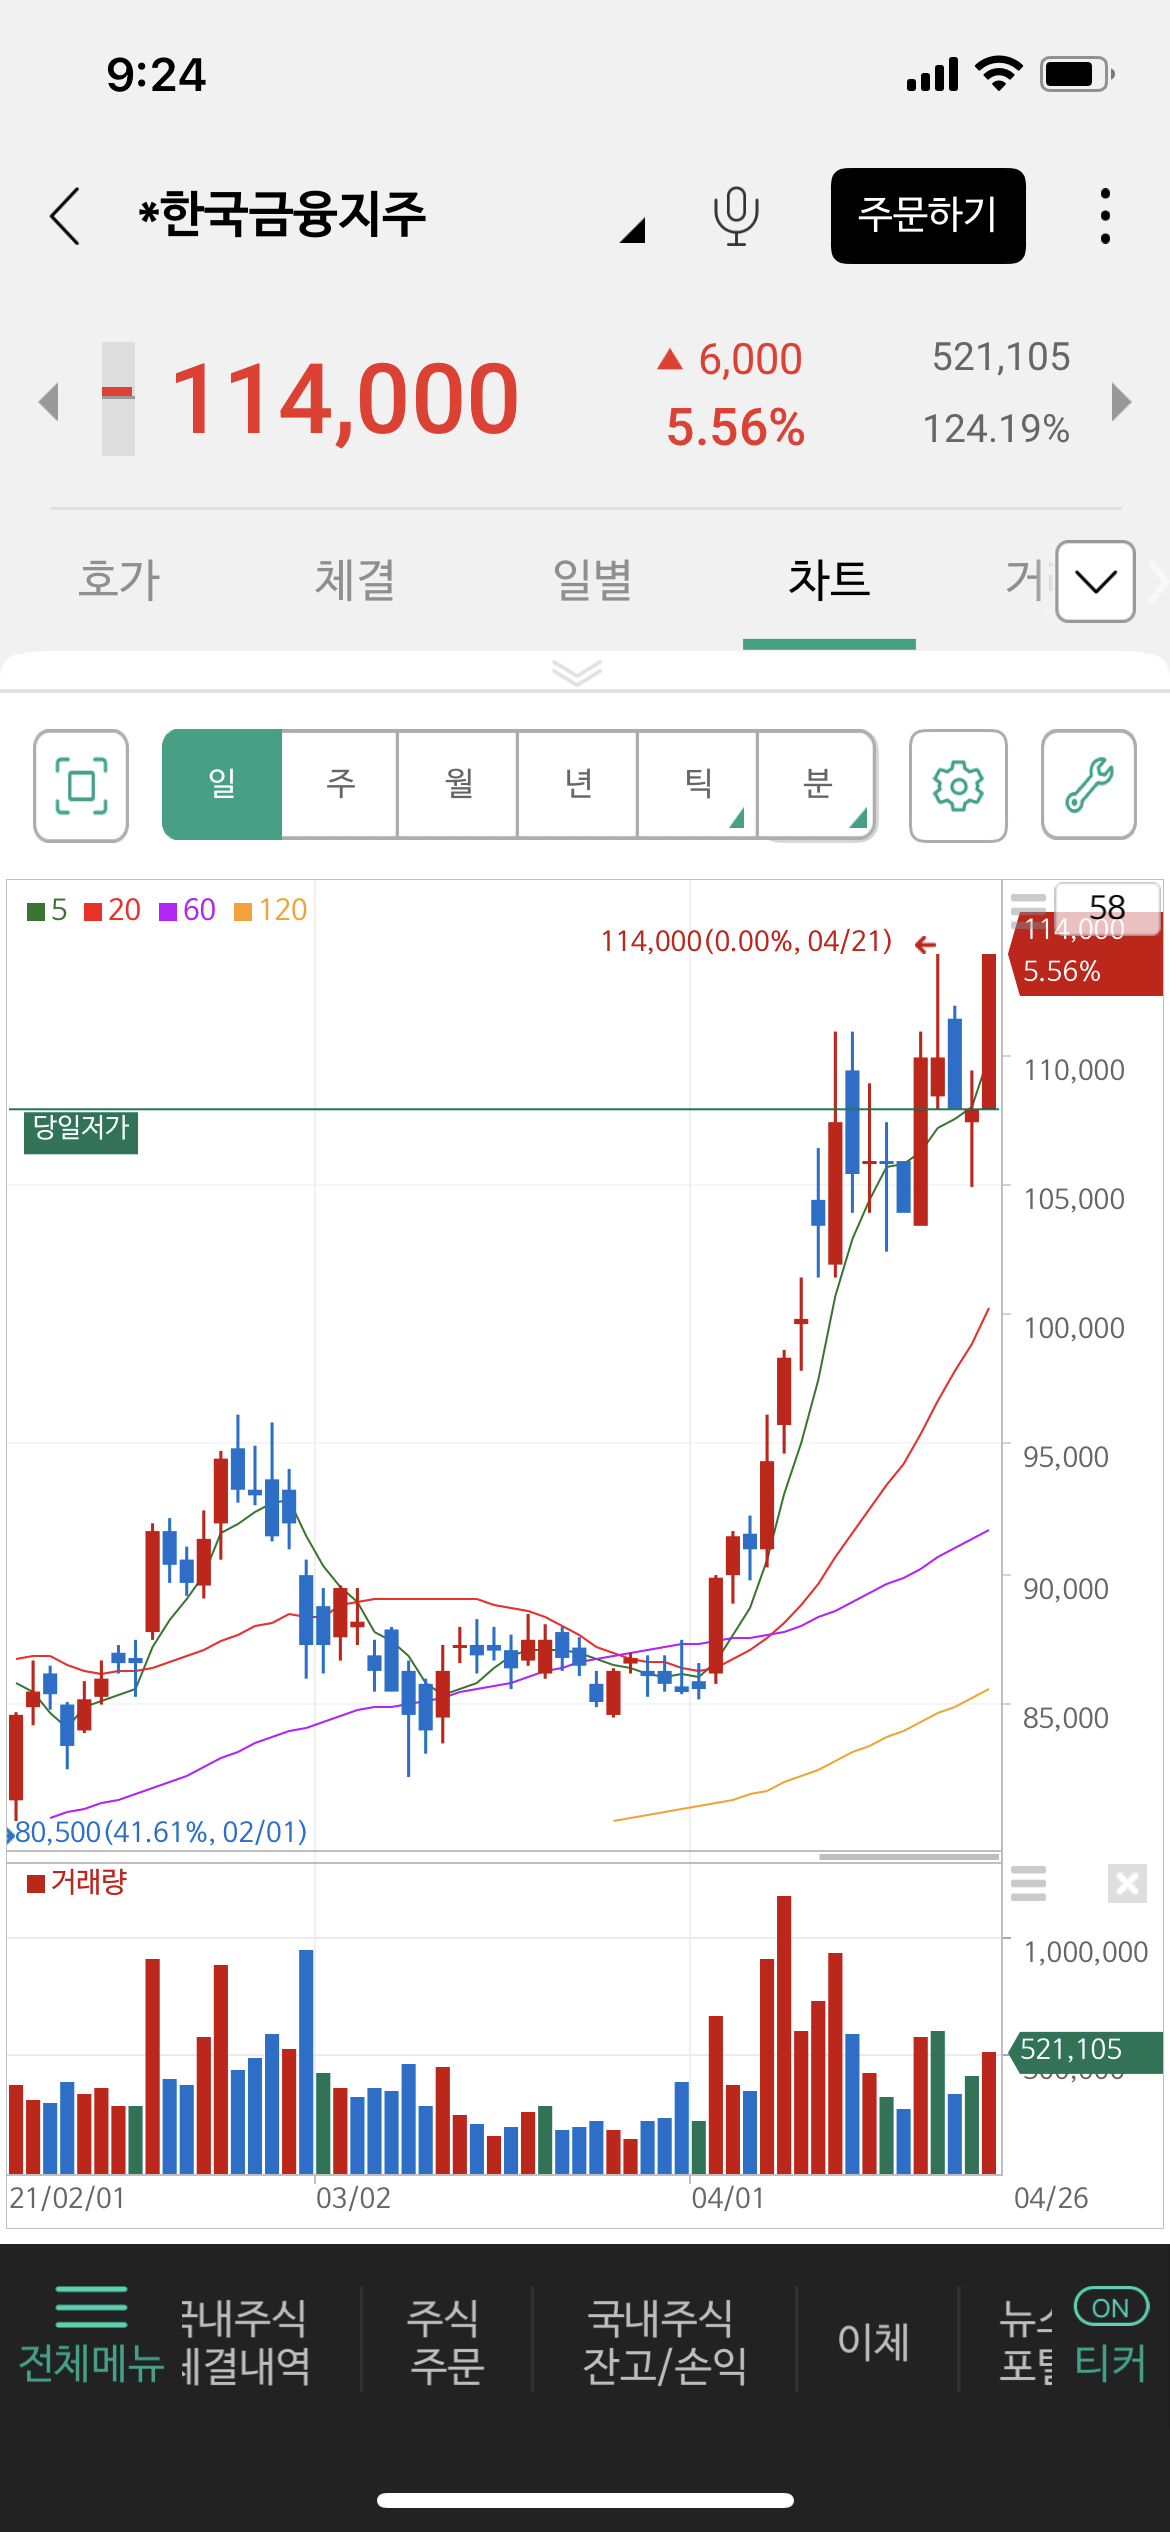Tap the 521,105 volume axis tag
The width and height of the screenshot is (1170, 2532).
tap(1086, 2051)
